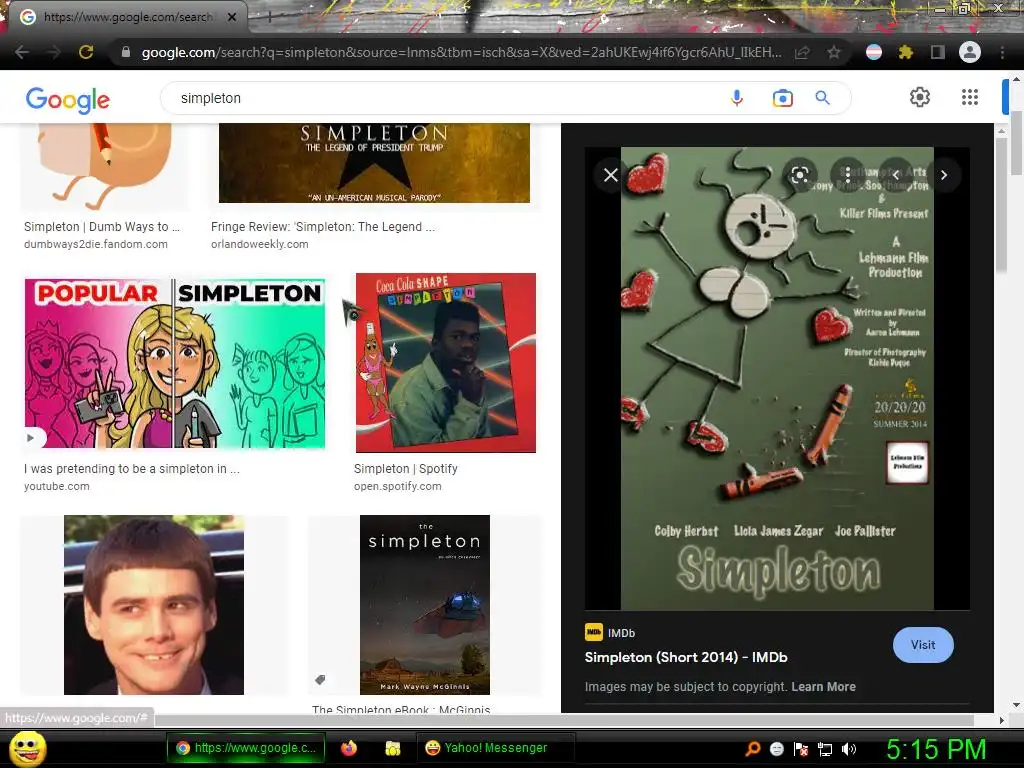Screen dimensions: 1024x768
Task: Open the Simpleton Legend of President Trump thumbnail
Action: coord(374,163)
